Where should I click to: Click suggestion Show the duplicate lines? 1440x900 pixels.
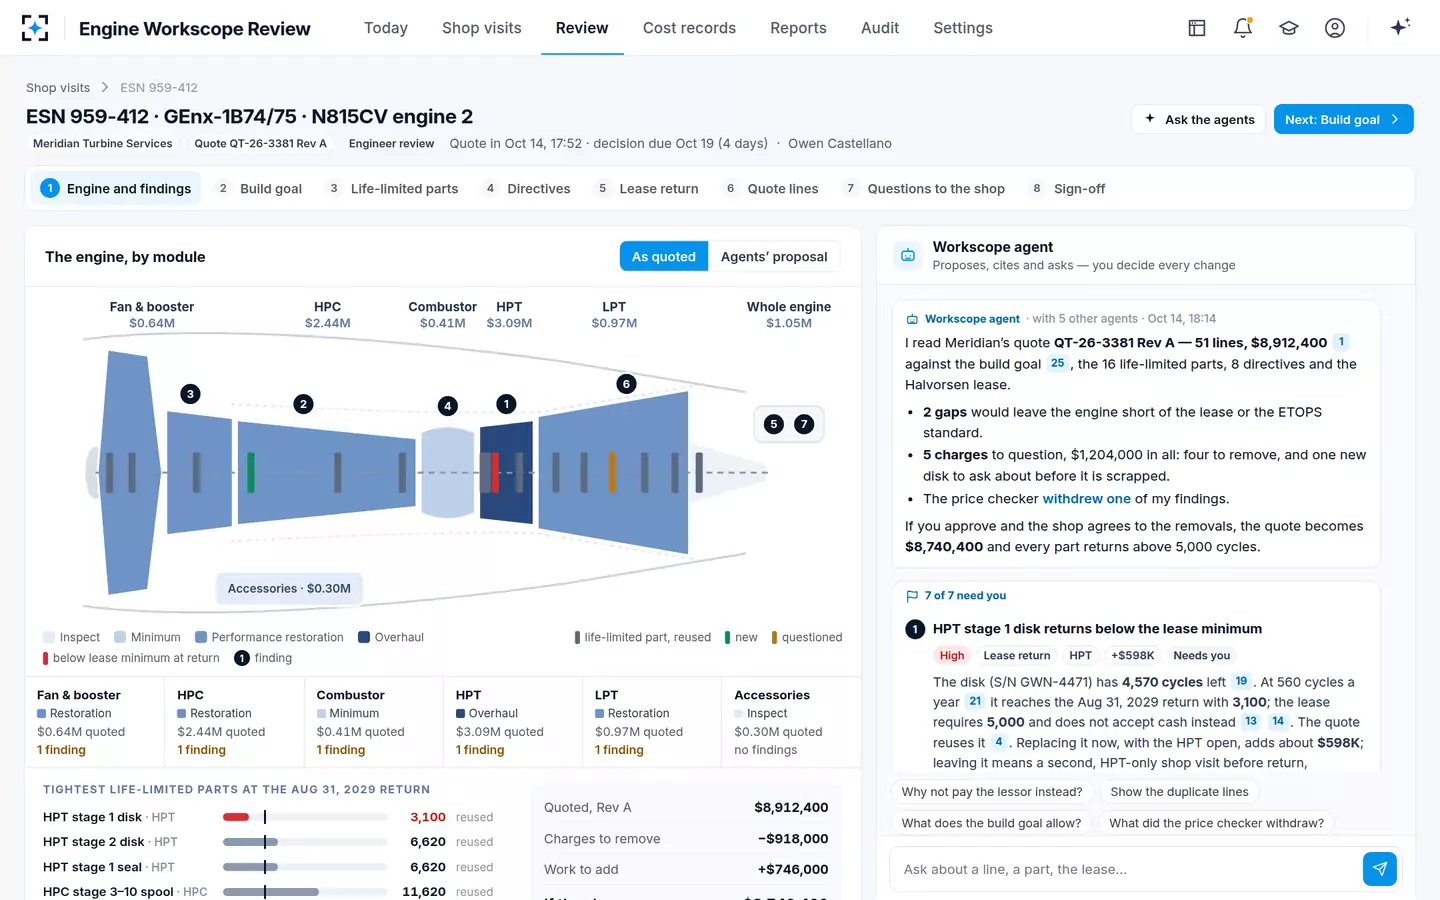click(1179, 792)
